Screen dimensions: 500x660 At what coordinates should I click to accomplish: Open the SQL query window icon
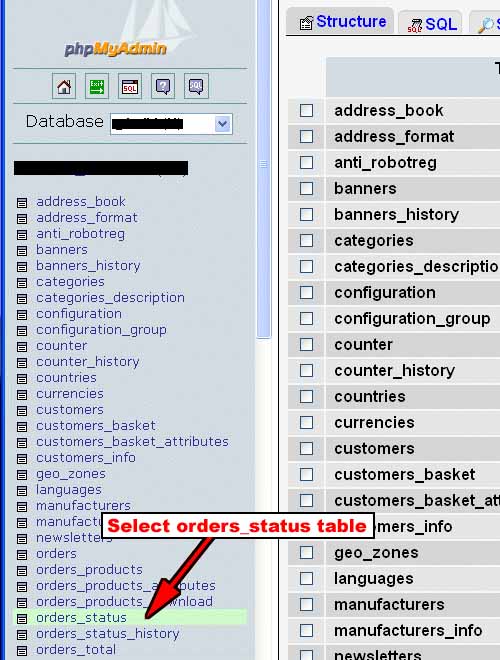(130, 86)
